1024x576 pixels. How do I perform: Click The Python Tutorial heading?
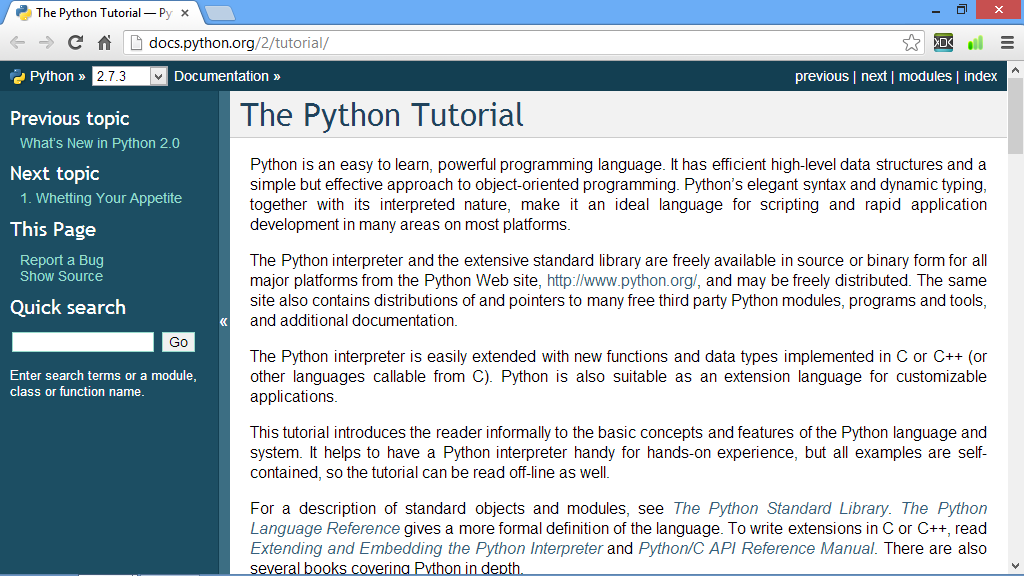pos(381,115)
